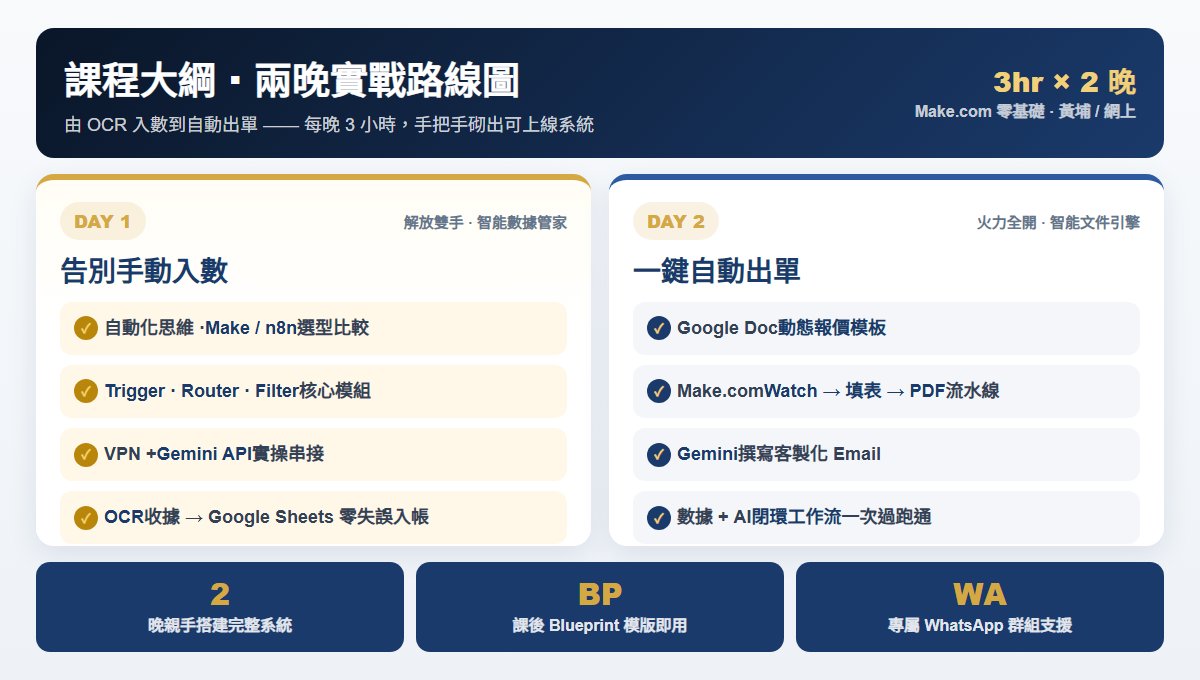Click the 3hr × 2 晚 text
The width and height of the screenshot is (1200, 680).
pyautogui.click(x=1064, y=82)
